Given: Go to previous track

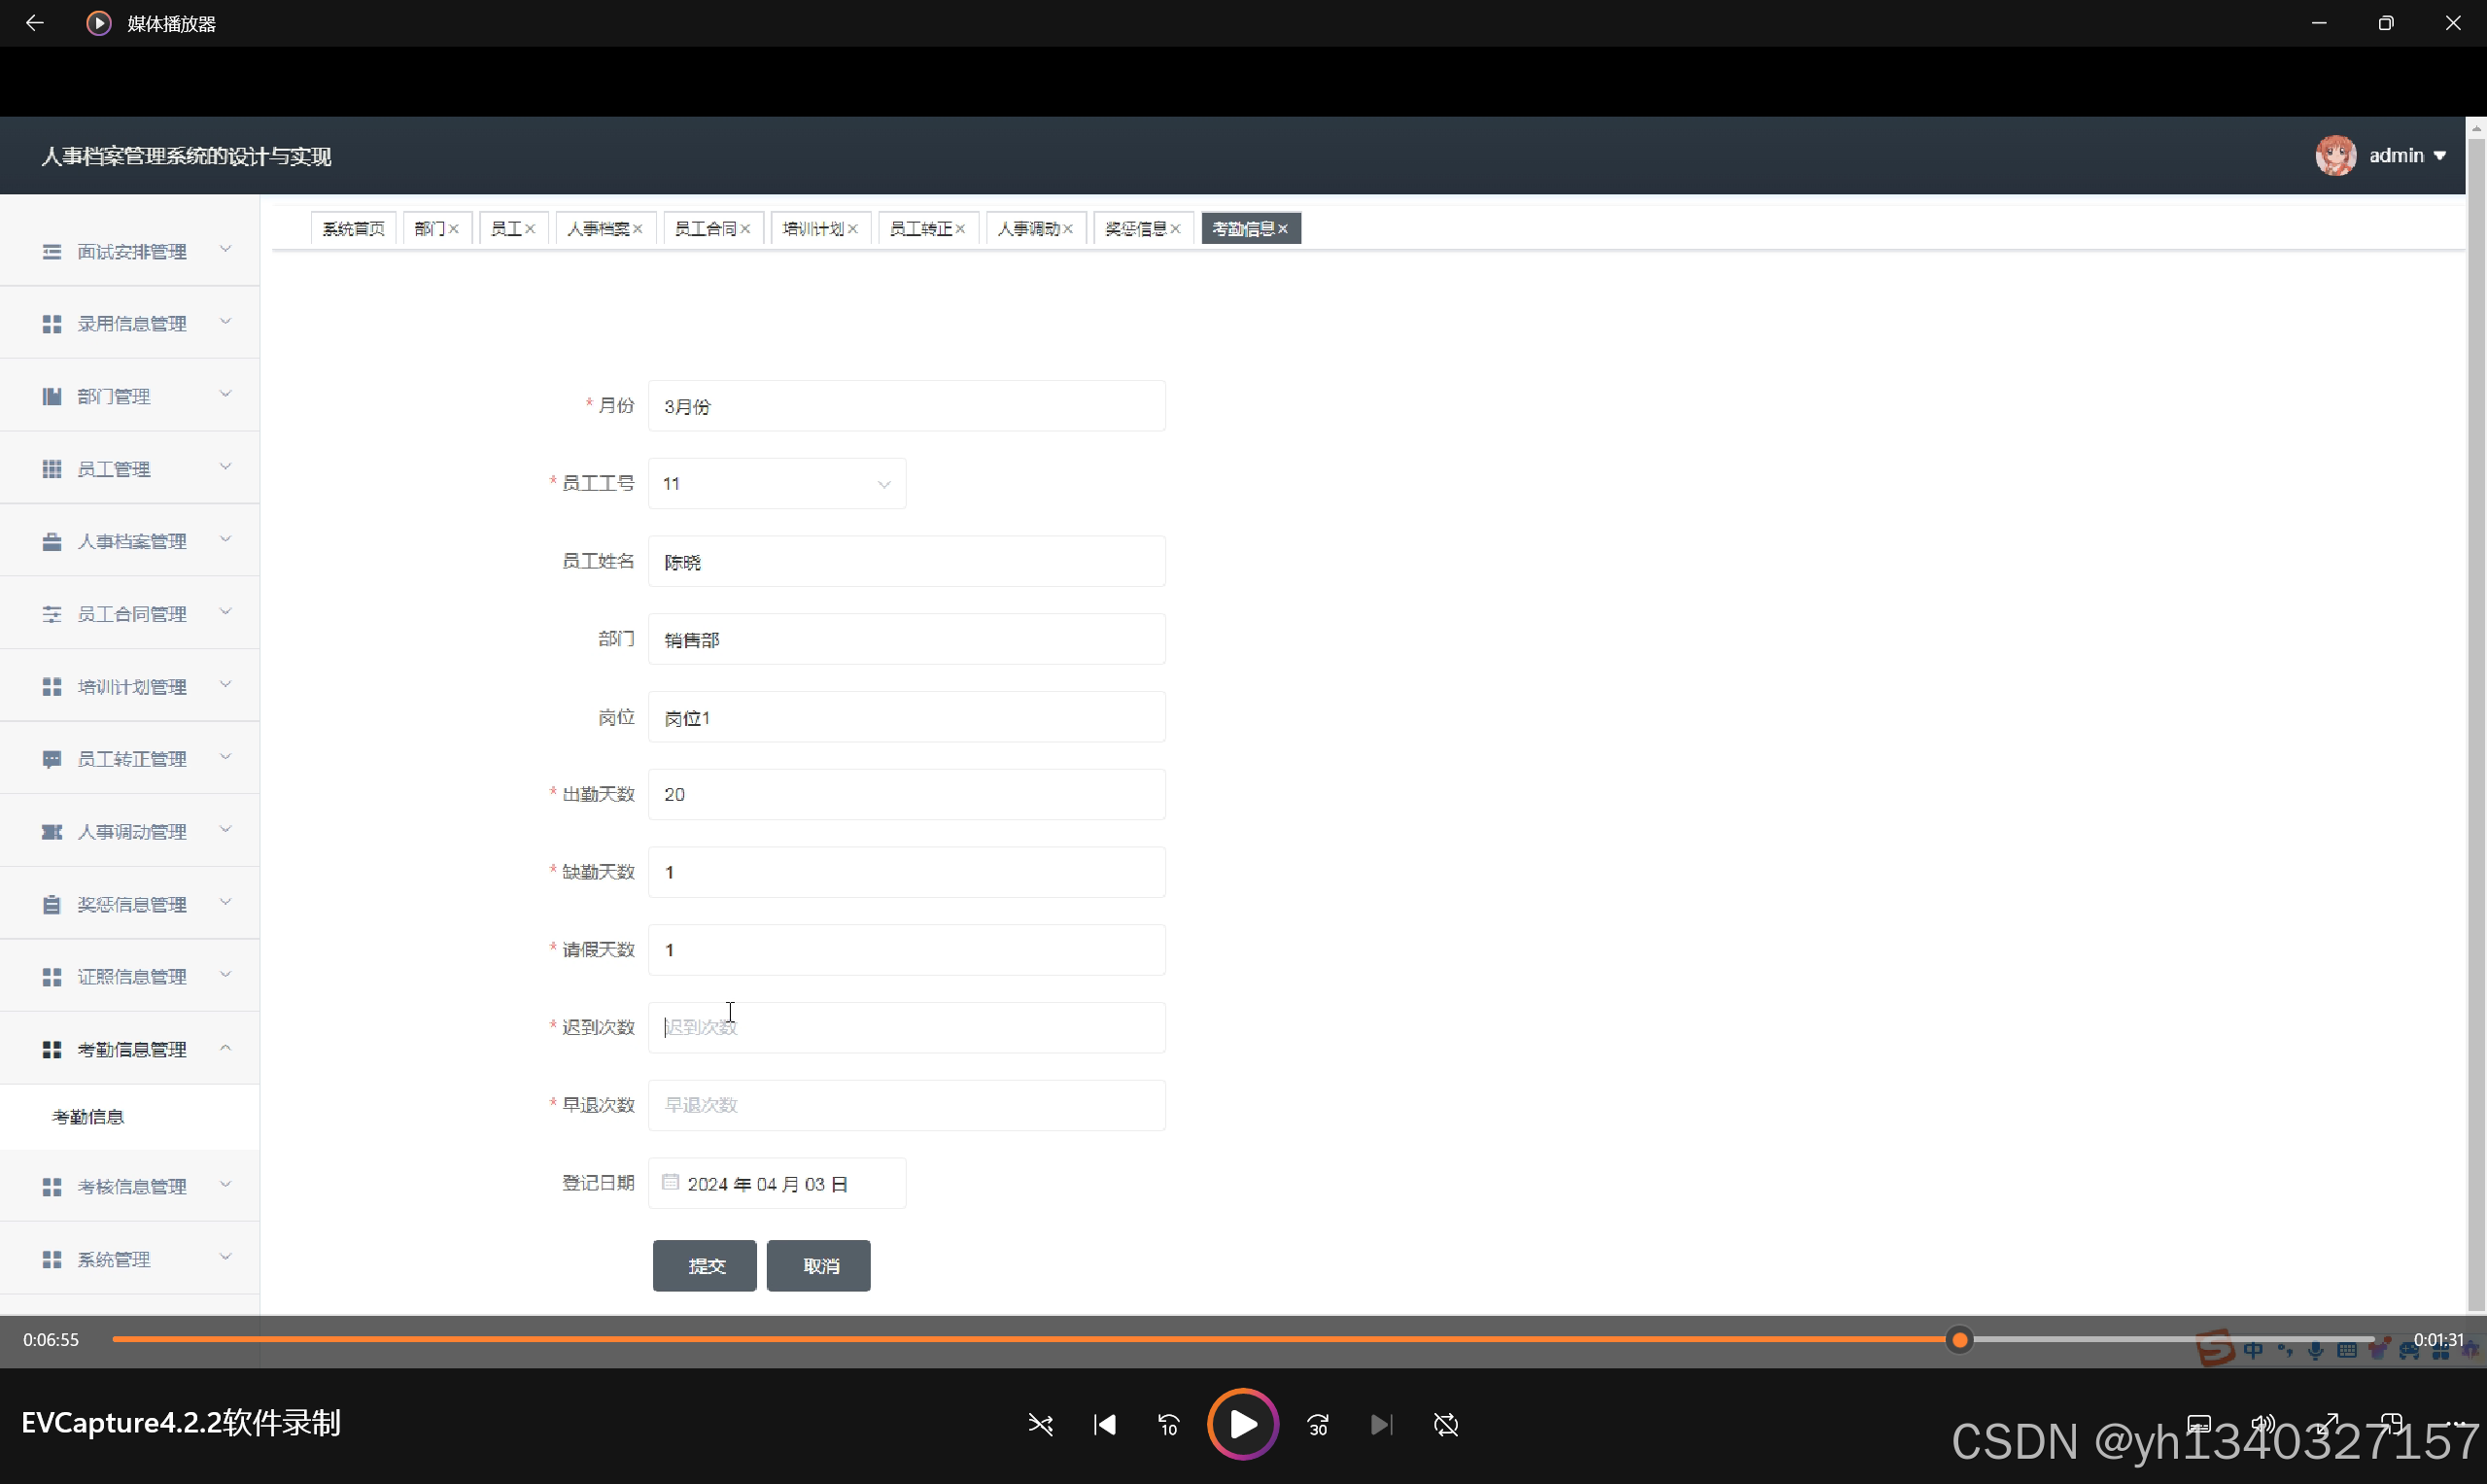Looking at the screenshot, I should pos(1104,1424).
